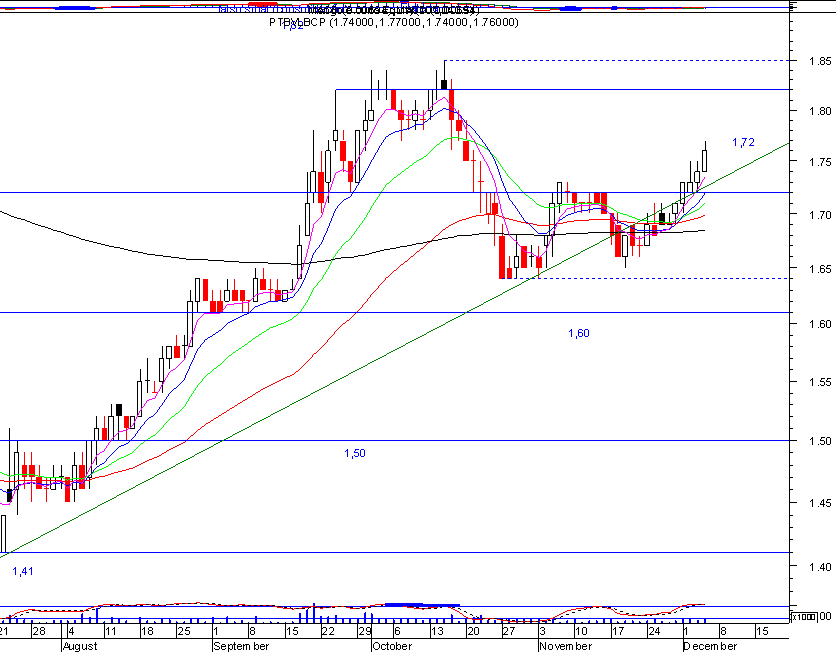This screenshot has height=652, width=836.
Task: Click the December month label
Action: tap(710, 646)
